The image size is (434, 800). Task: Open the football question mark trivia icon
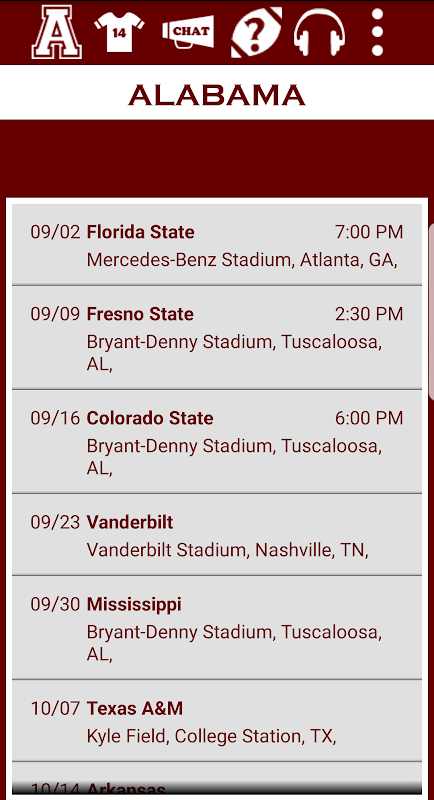coord(257,32)
